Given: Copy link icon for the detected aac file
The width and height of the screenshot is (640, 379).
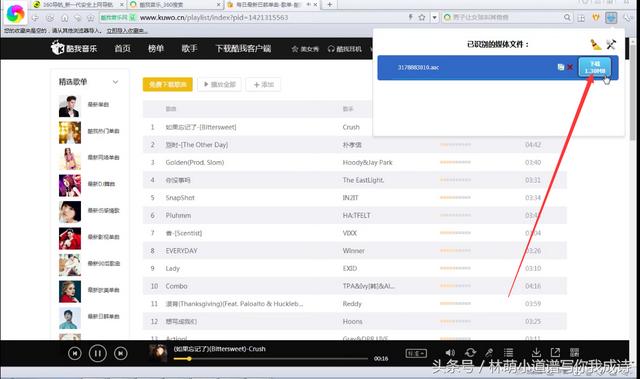Looking at the screenshot, I should (x=561, y=67).
